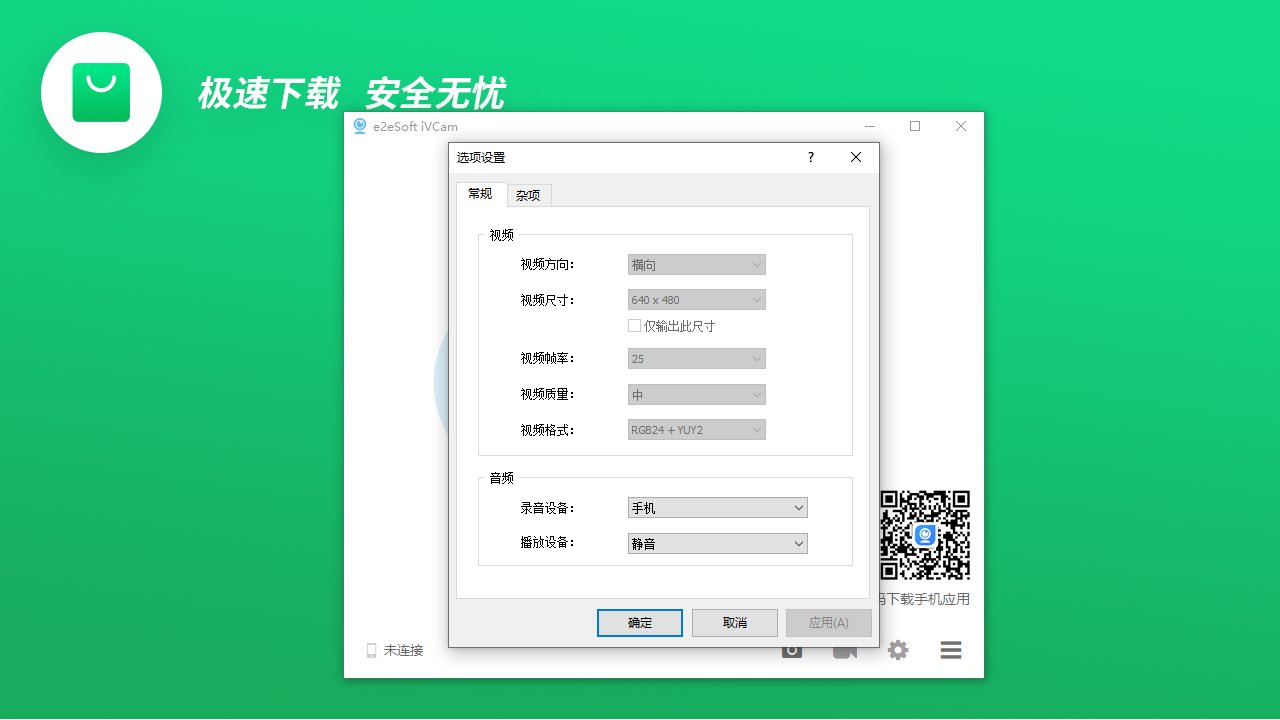Click the green shopping bag app logo

tap(101, 92)
